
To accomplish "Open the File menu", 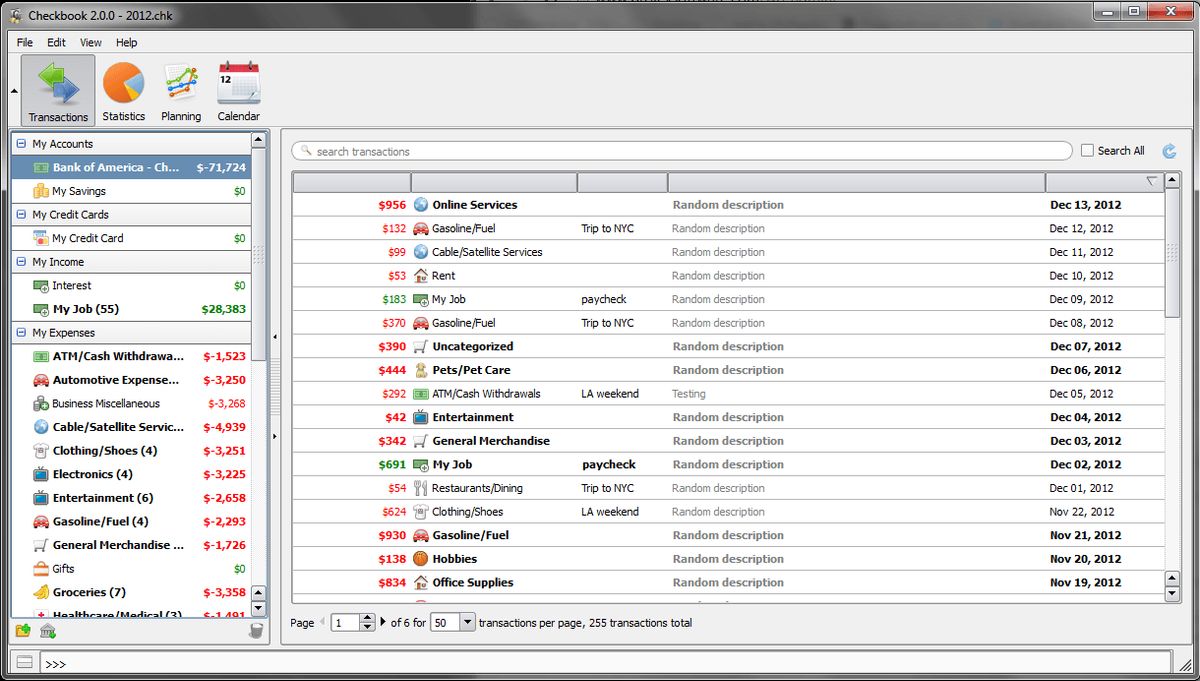I will [x=23, y=42].
